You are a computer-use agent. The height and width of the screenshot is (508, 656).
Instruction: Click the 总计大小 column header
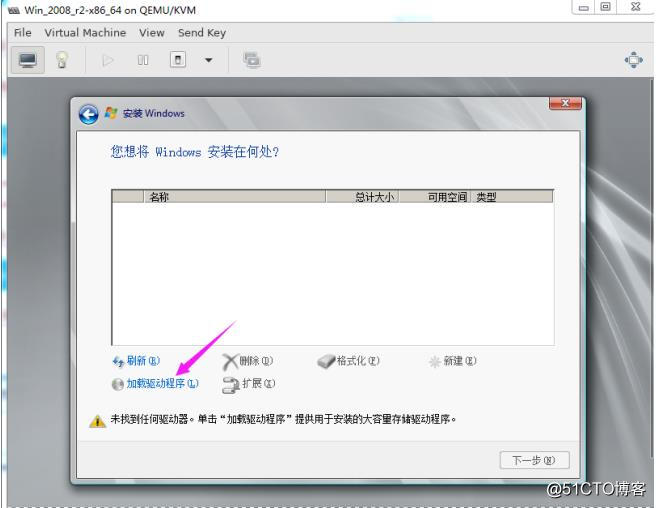[x=362, y=197]
